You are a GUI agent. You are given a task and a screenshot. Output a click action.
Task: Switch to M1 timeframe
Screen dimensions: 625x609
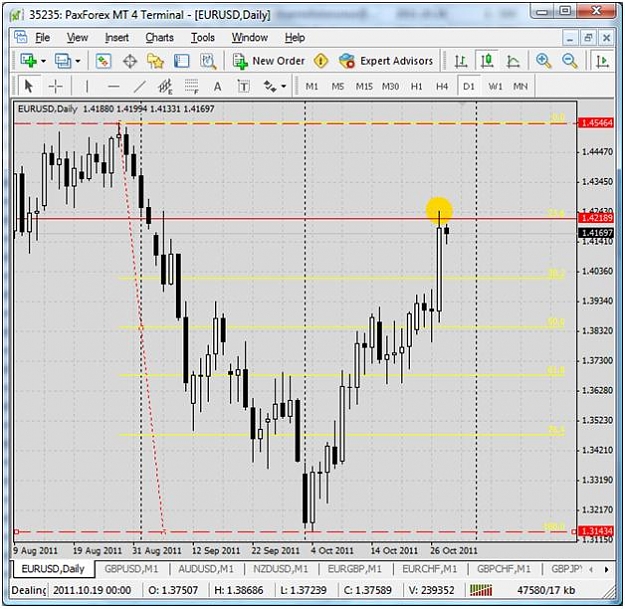(312, 86)
